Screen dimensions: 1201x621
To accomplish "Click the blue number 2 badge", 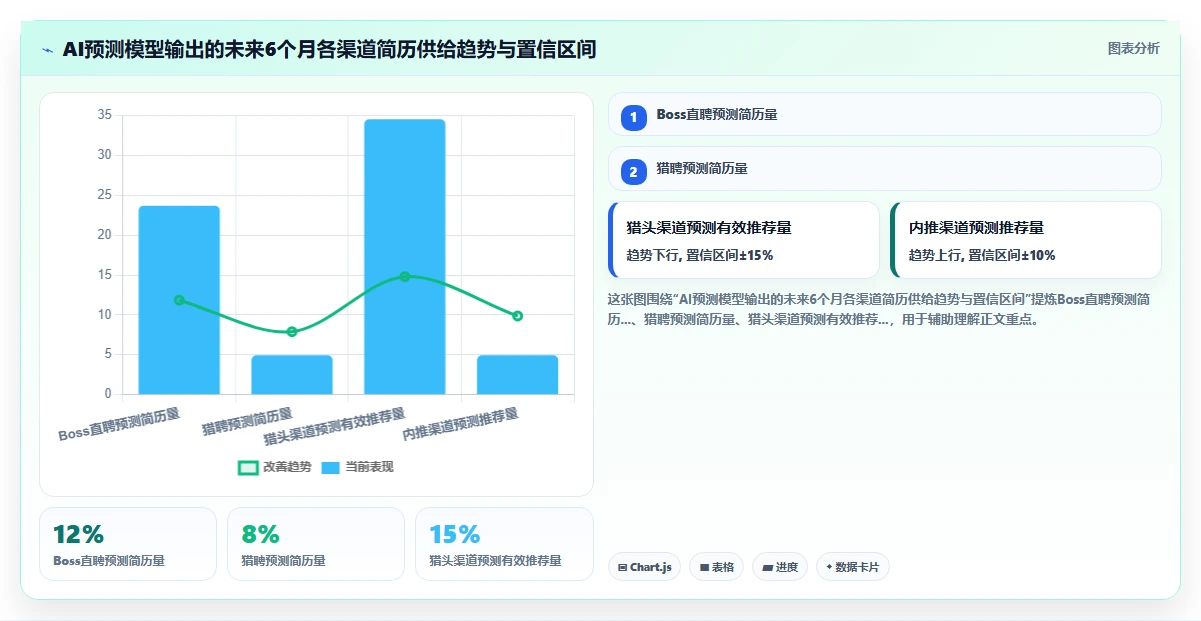I will (x=633, y=172).
